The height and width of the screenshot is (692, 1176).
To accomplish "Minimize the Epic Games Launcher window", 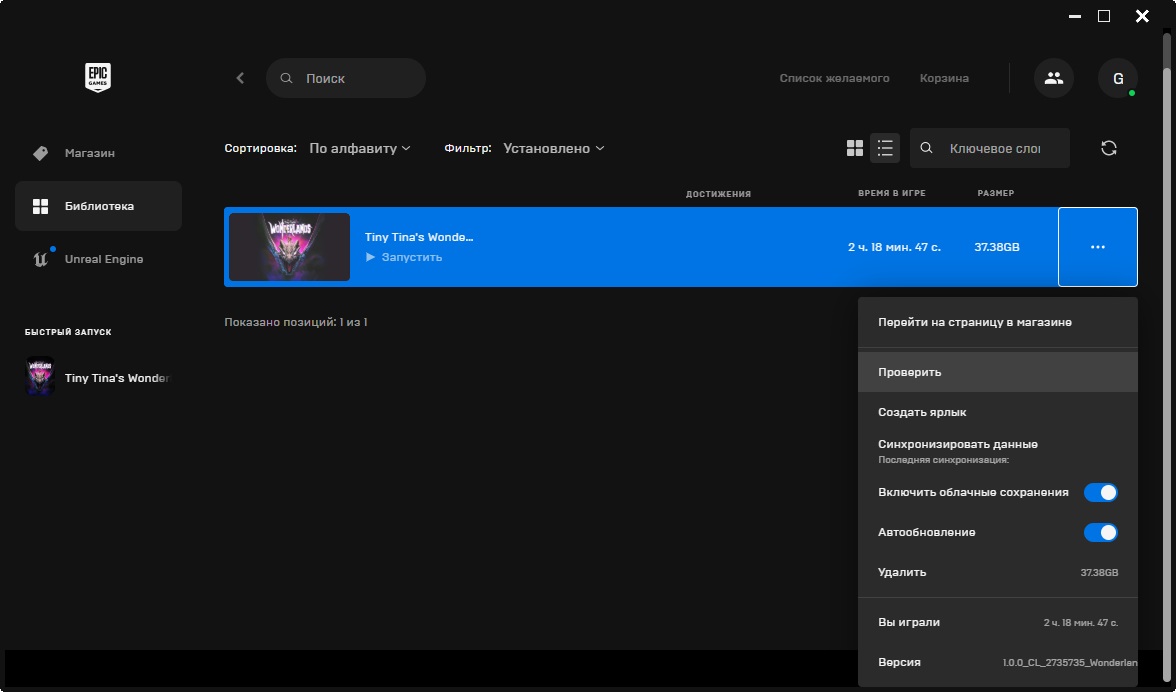I will (1075, 16).
